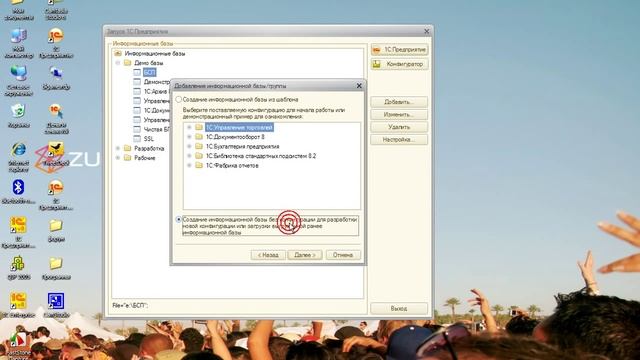Expand the Разработка tree group
This screenshot has width=640, height=360.
coord(118,148)
